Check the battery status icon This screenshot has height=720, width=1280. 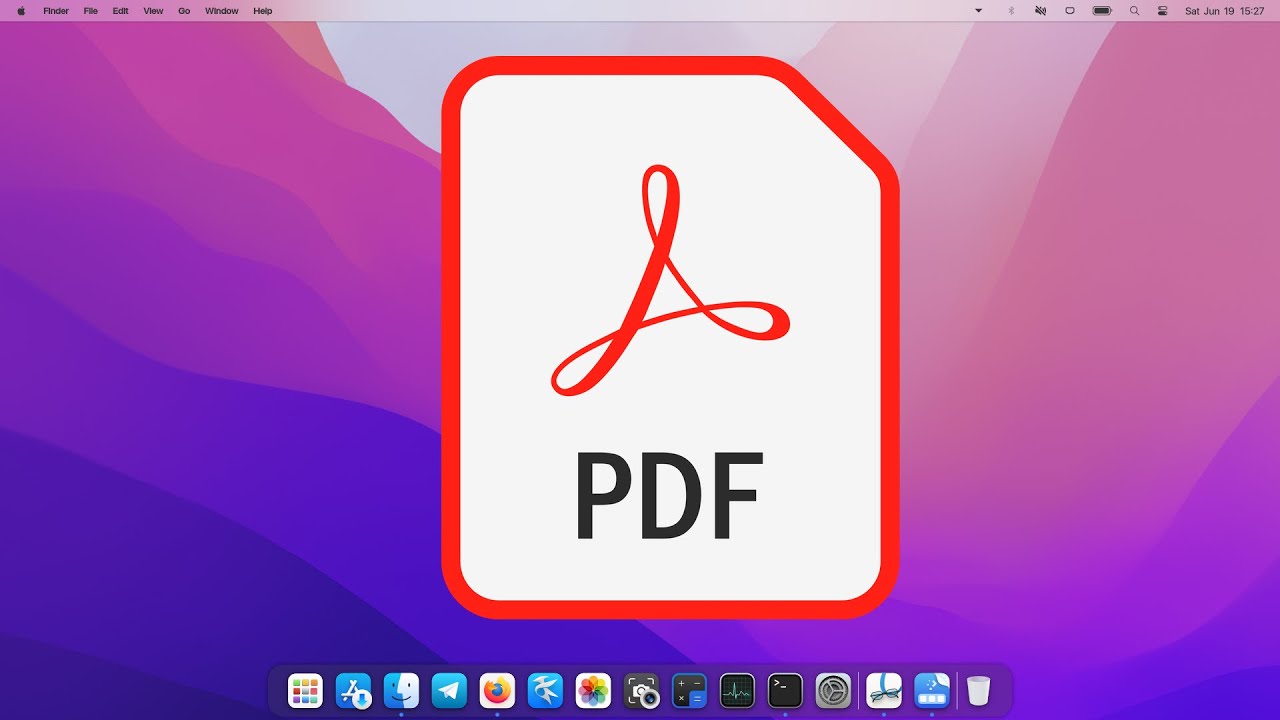coord(1102,11)
